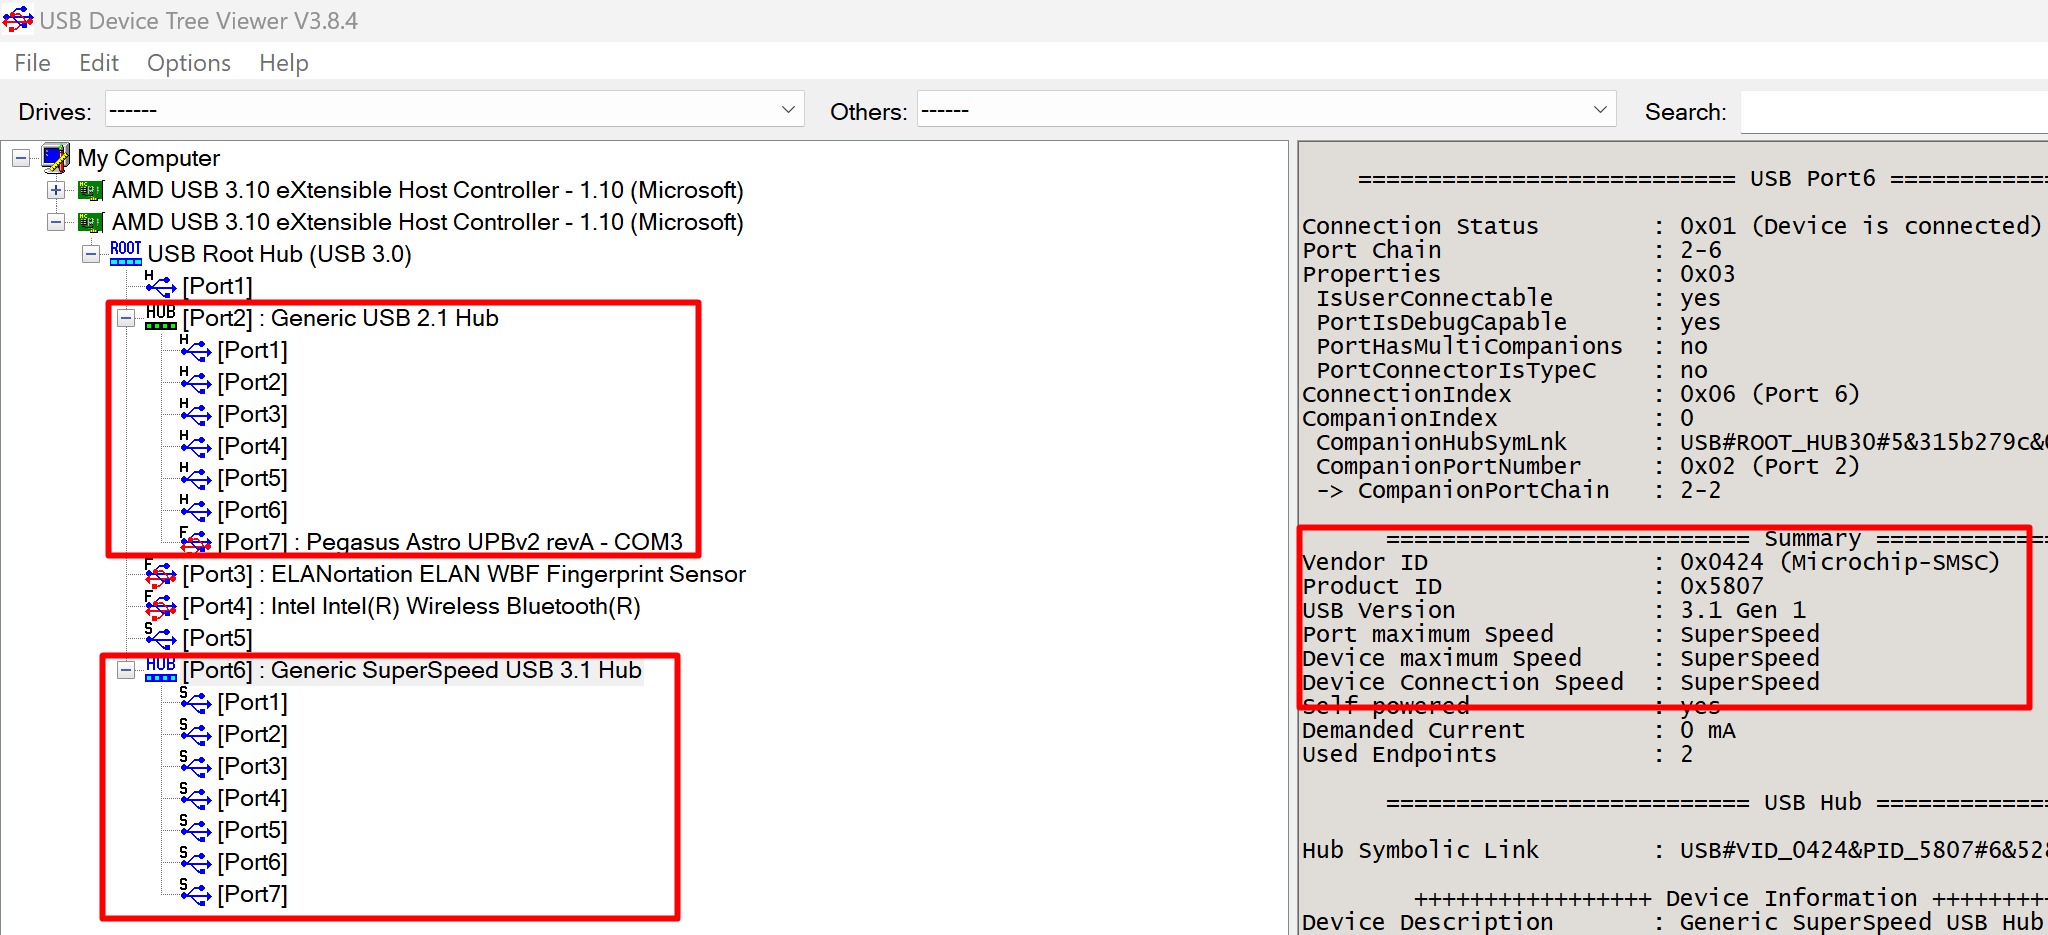Collapse the second AMD USB Host Controller
The image size is (2048, 935).
(56, 222)
